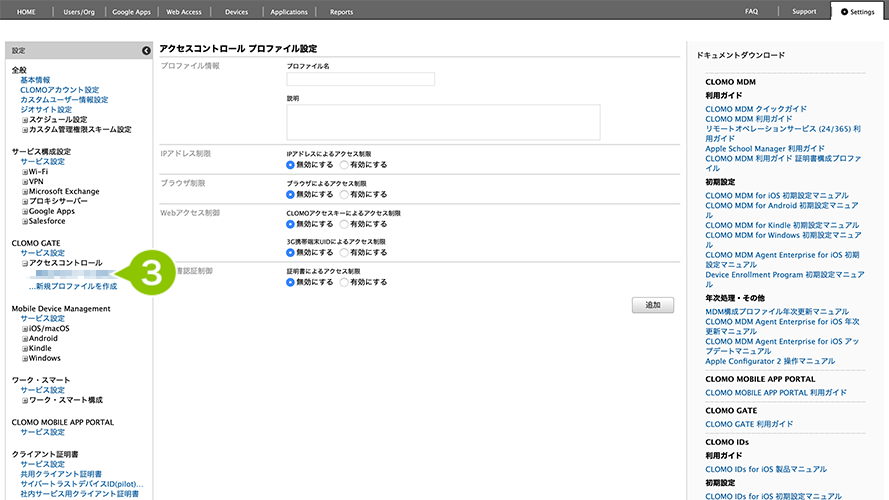
Task: Select 有効にする for IPアドレス access restriction
Action: (x=344, y=165)
